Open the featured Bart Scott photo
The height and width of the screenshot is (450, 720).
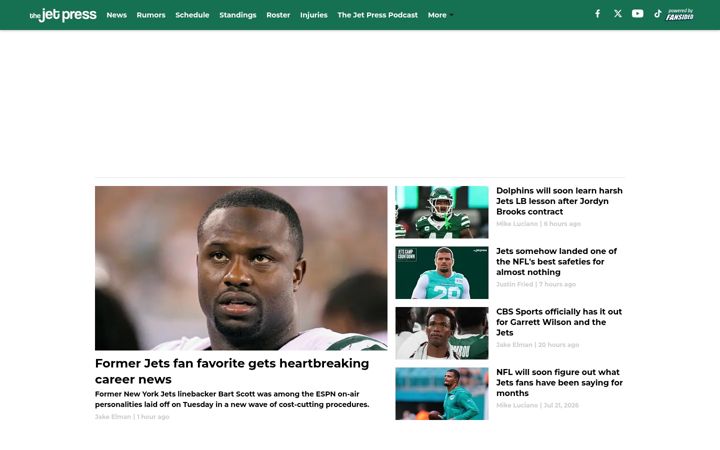(x=241, y=268)
